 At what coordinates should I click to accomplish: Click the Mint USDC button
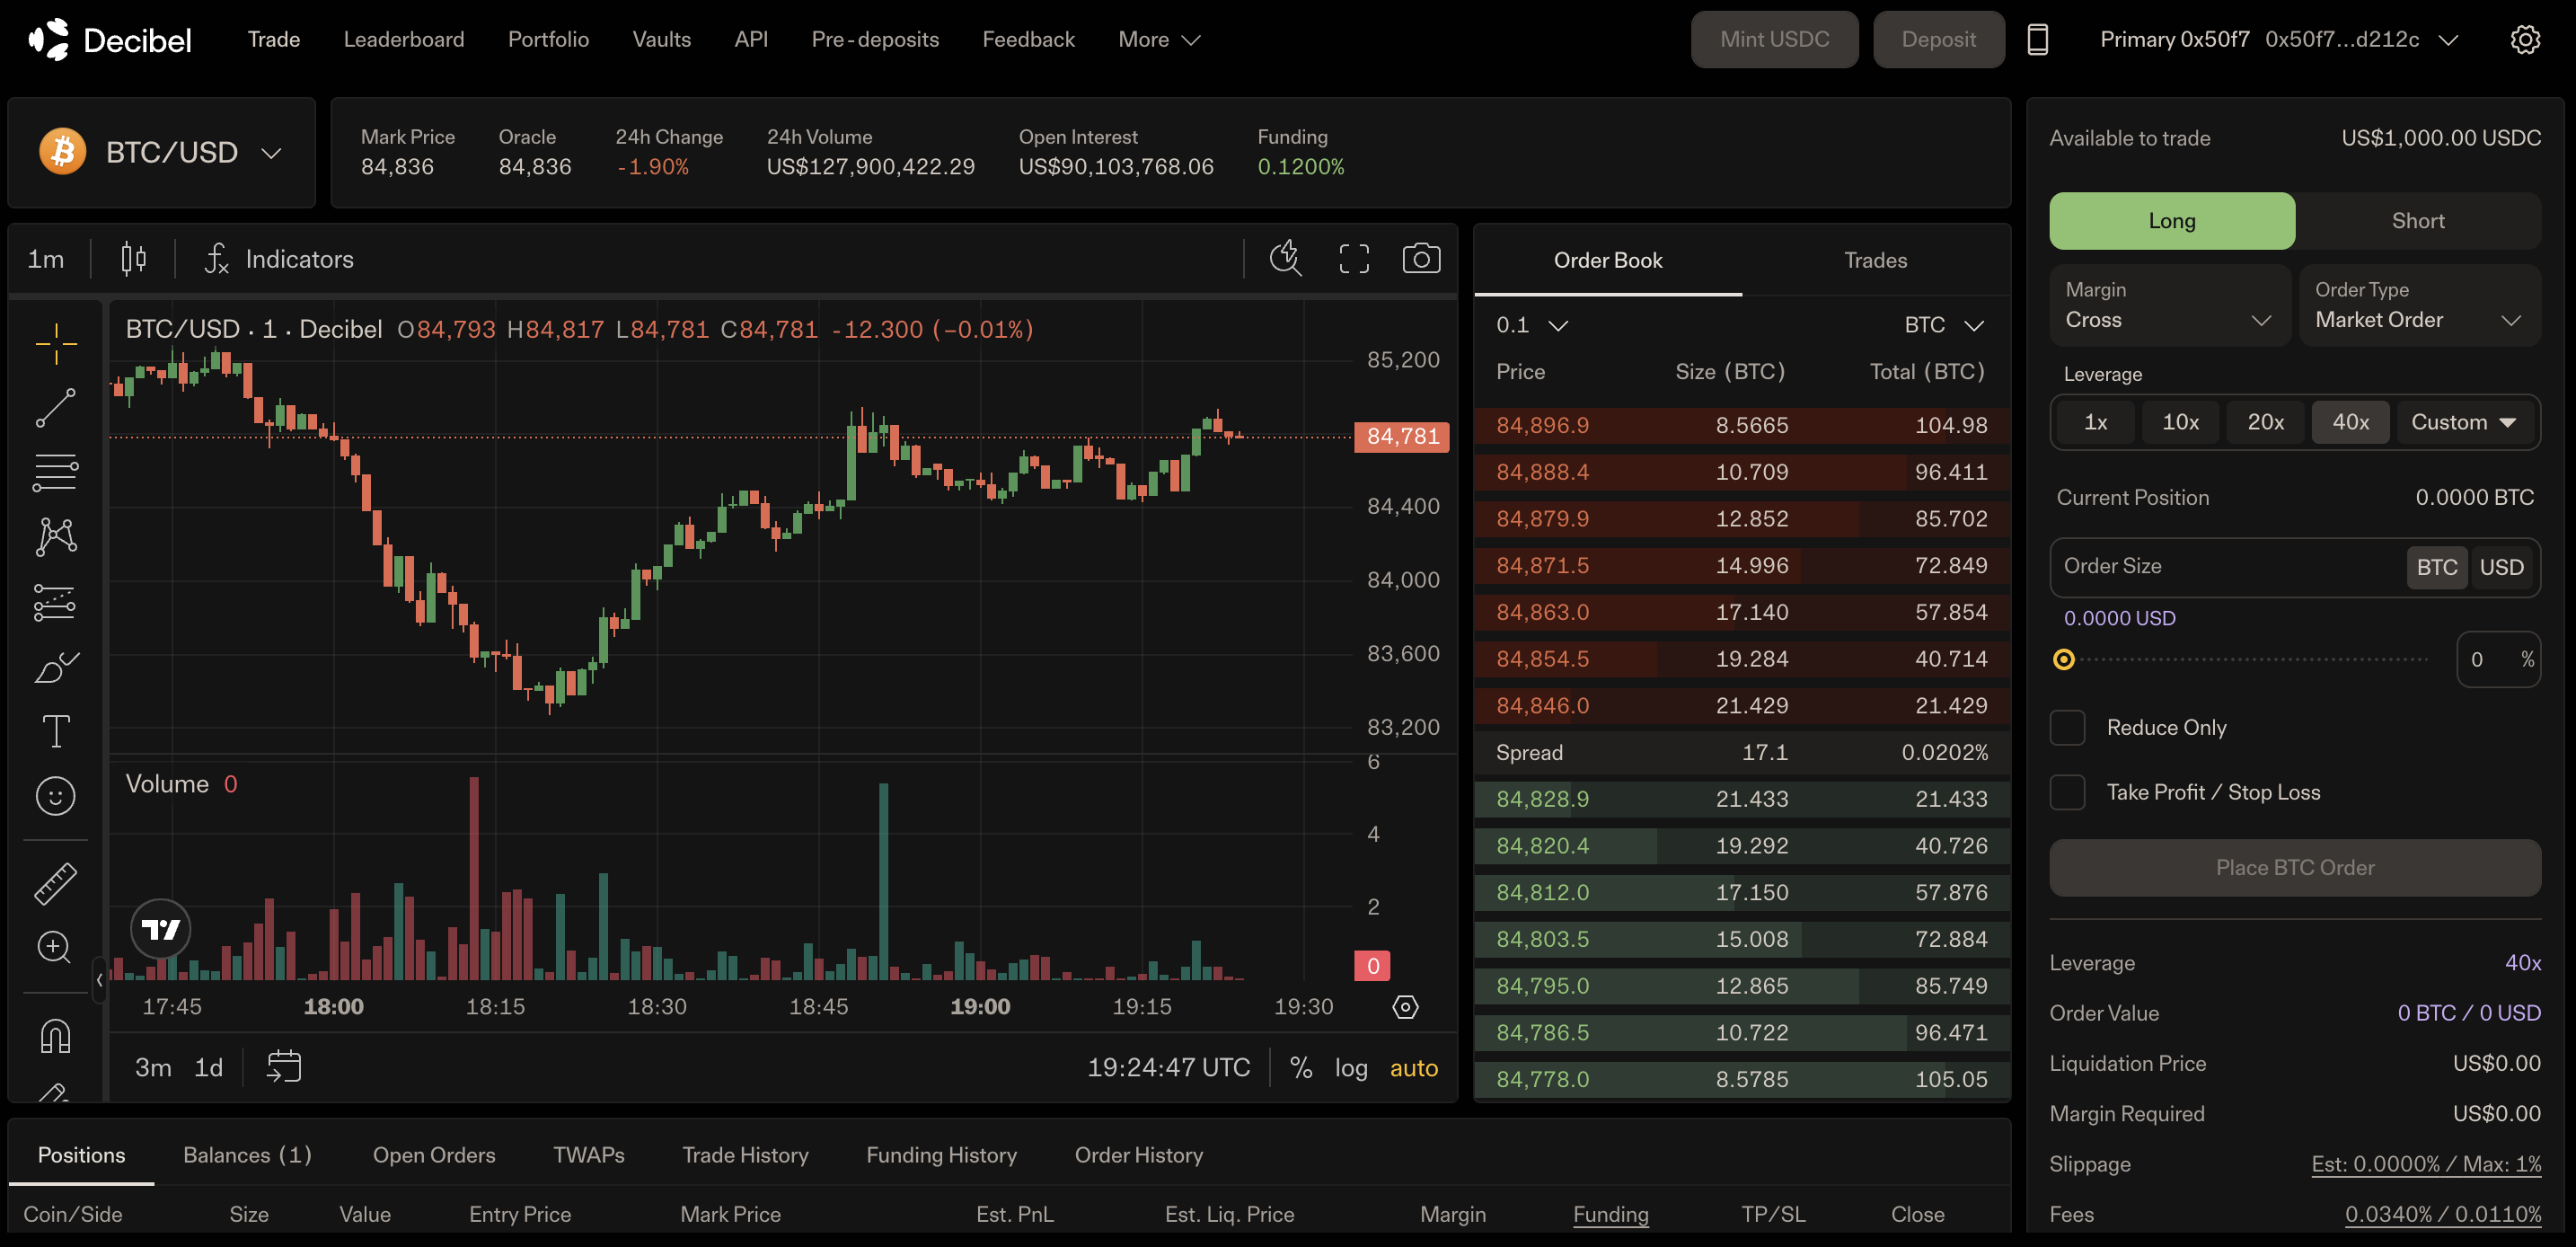coord(1774,40)
